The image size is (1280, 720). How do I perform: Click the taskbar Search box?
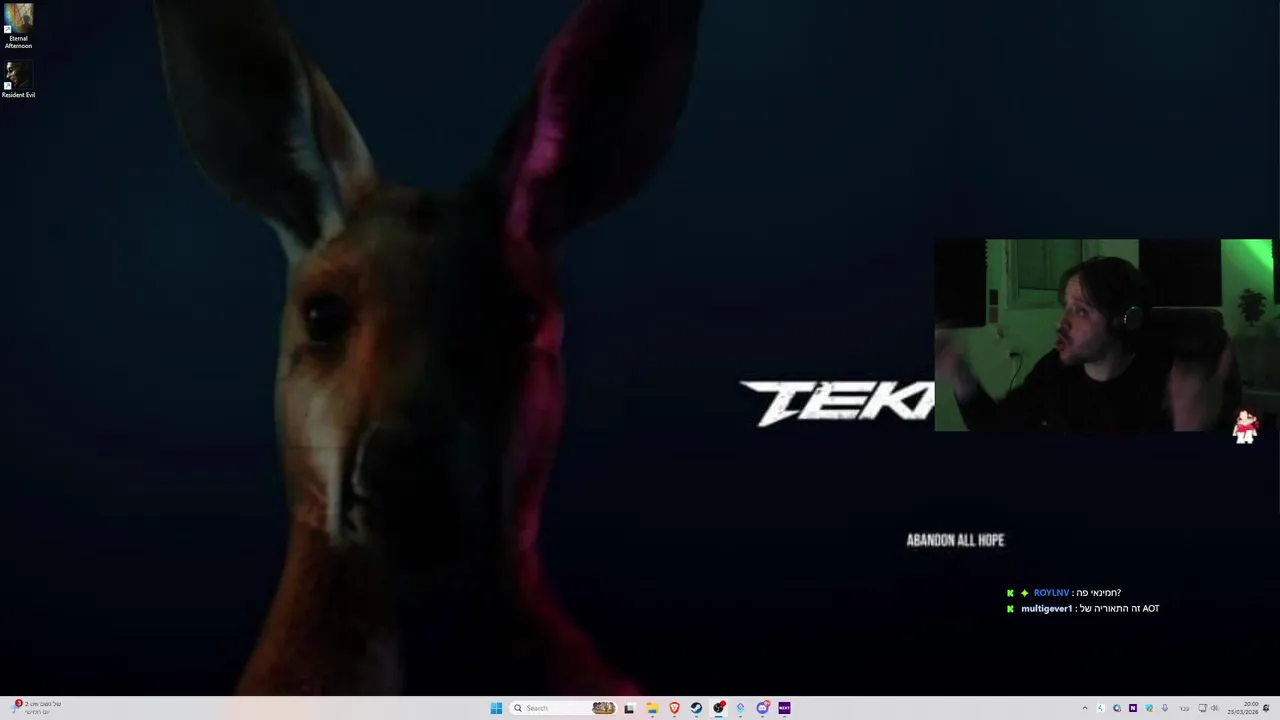click(x=563, y=708)
